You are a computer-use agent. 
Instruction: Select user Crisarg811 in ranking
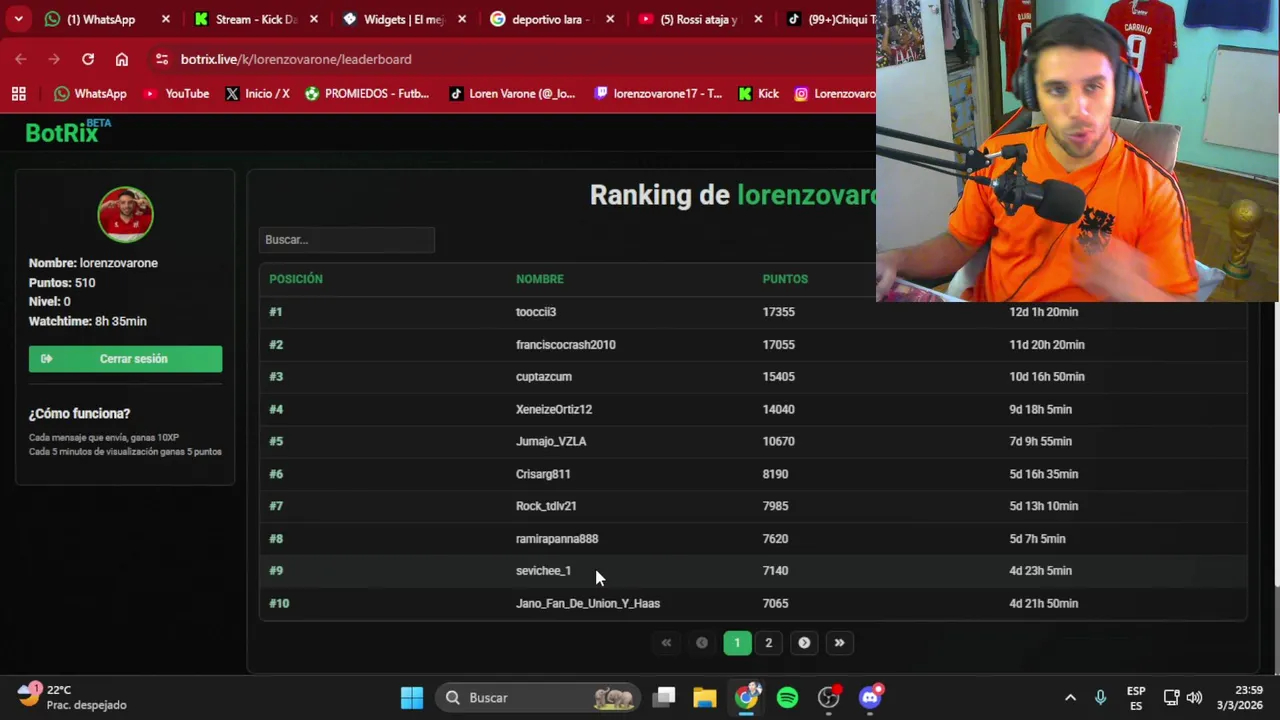pyautogui.click(x=543, y=474)
